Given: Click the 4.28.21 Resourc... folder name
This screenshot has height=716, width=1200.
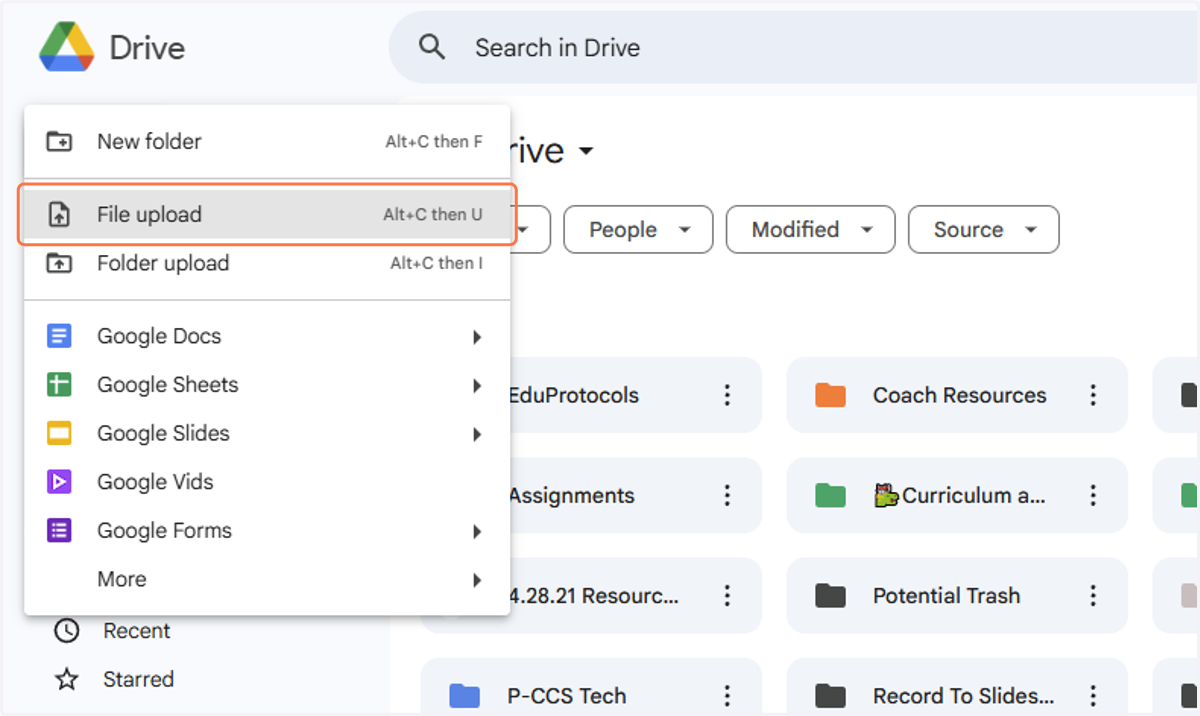Looking at the screenshot, I should tap(594, 596).
